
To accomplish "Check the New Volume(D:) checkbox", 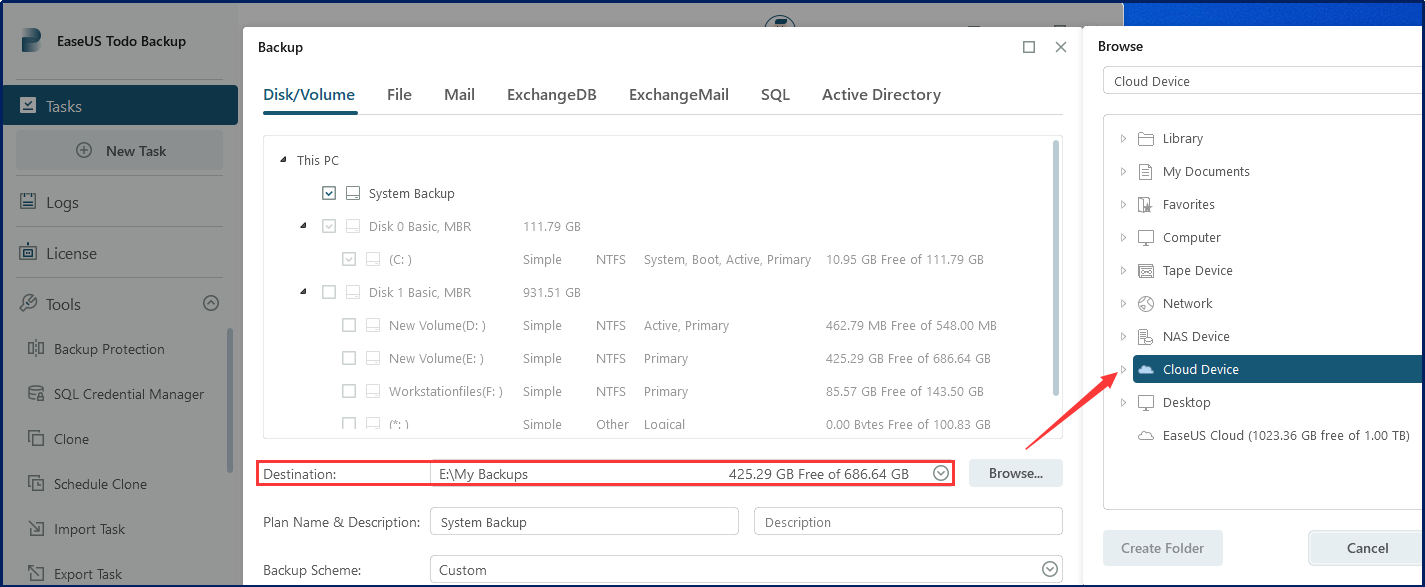I will (x=349, y=324).
